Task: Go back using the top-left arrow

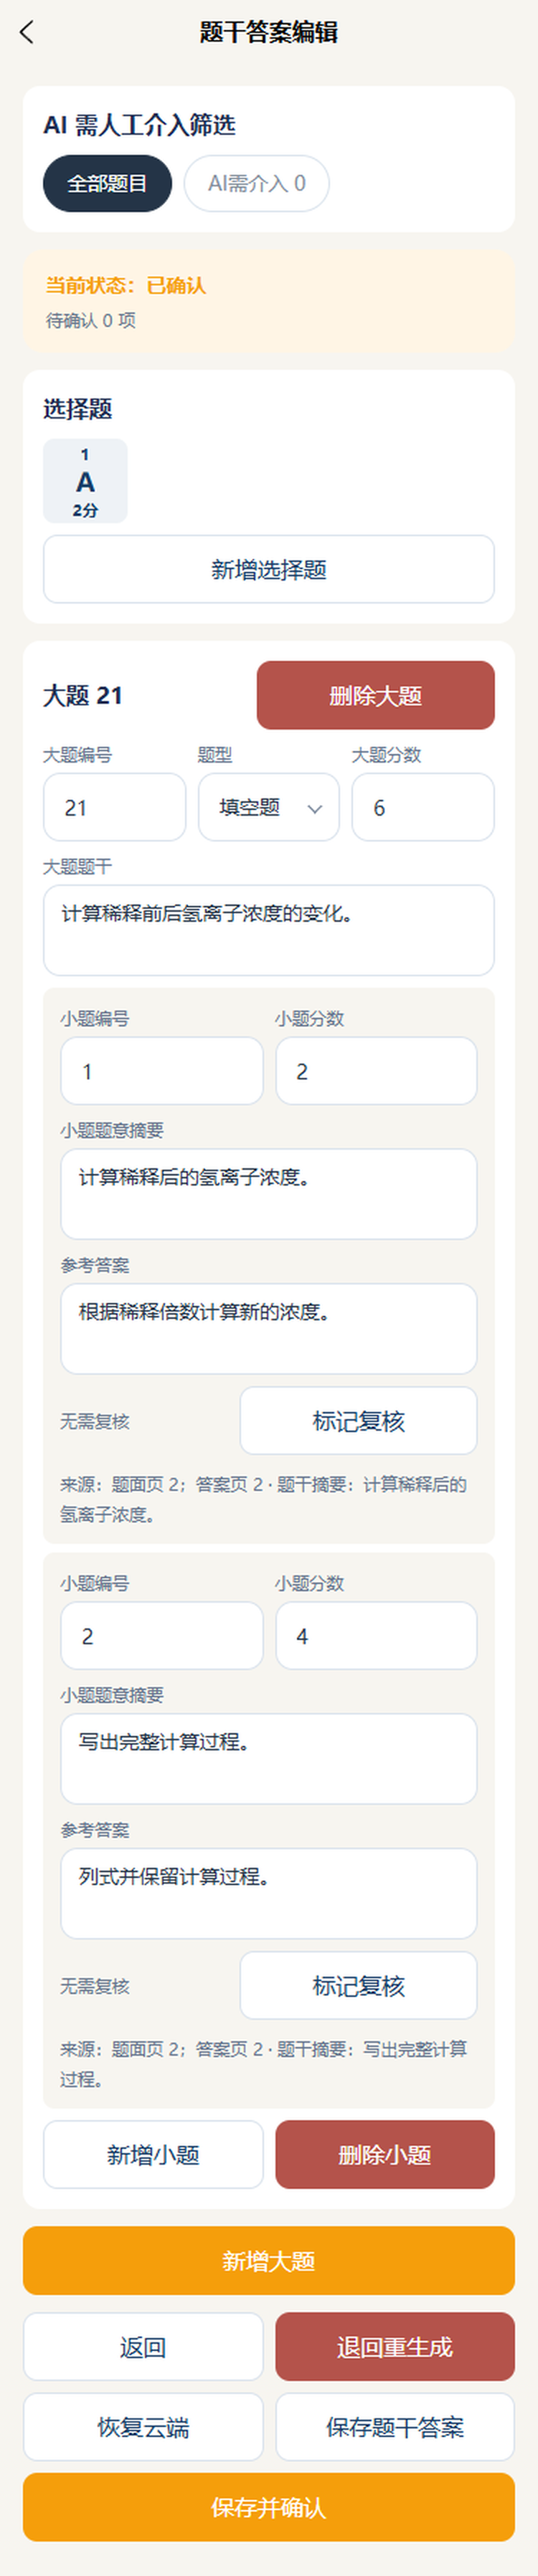Action: tap(27, 32)
